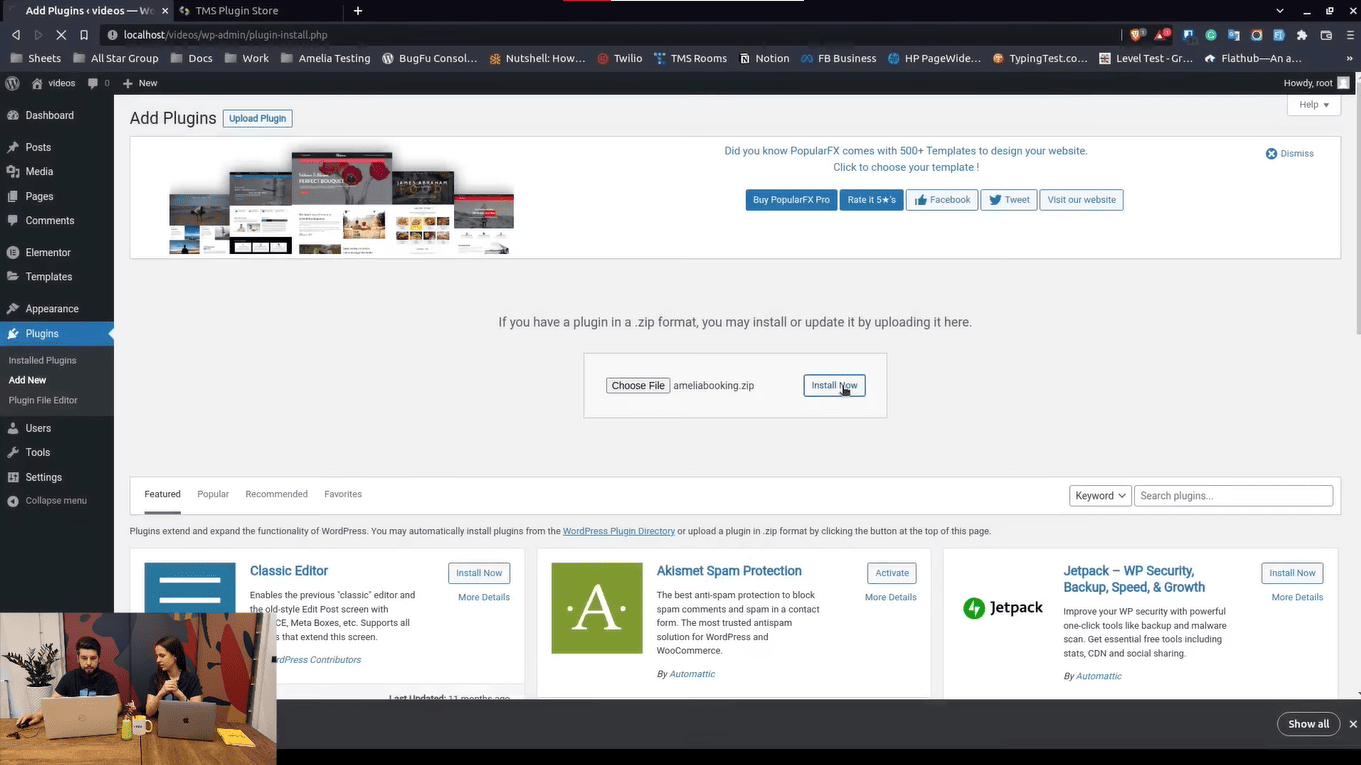Viewport: 1361px width, 765px height.
Task: Select the Recommended plugins tab
Action: (276, 494)
